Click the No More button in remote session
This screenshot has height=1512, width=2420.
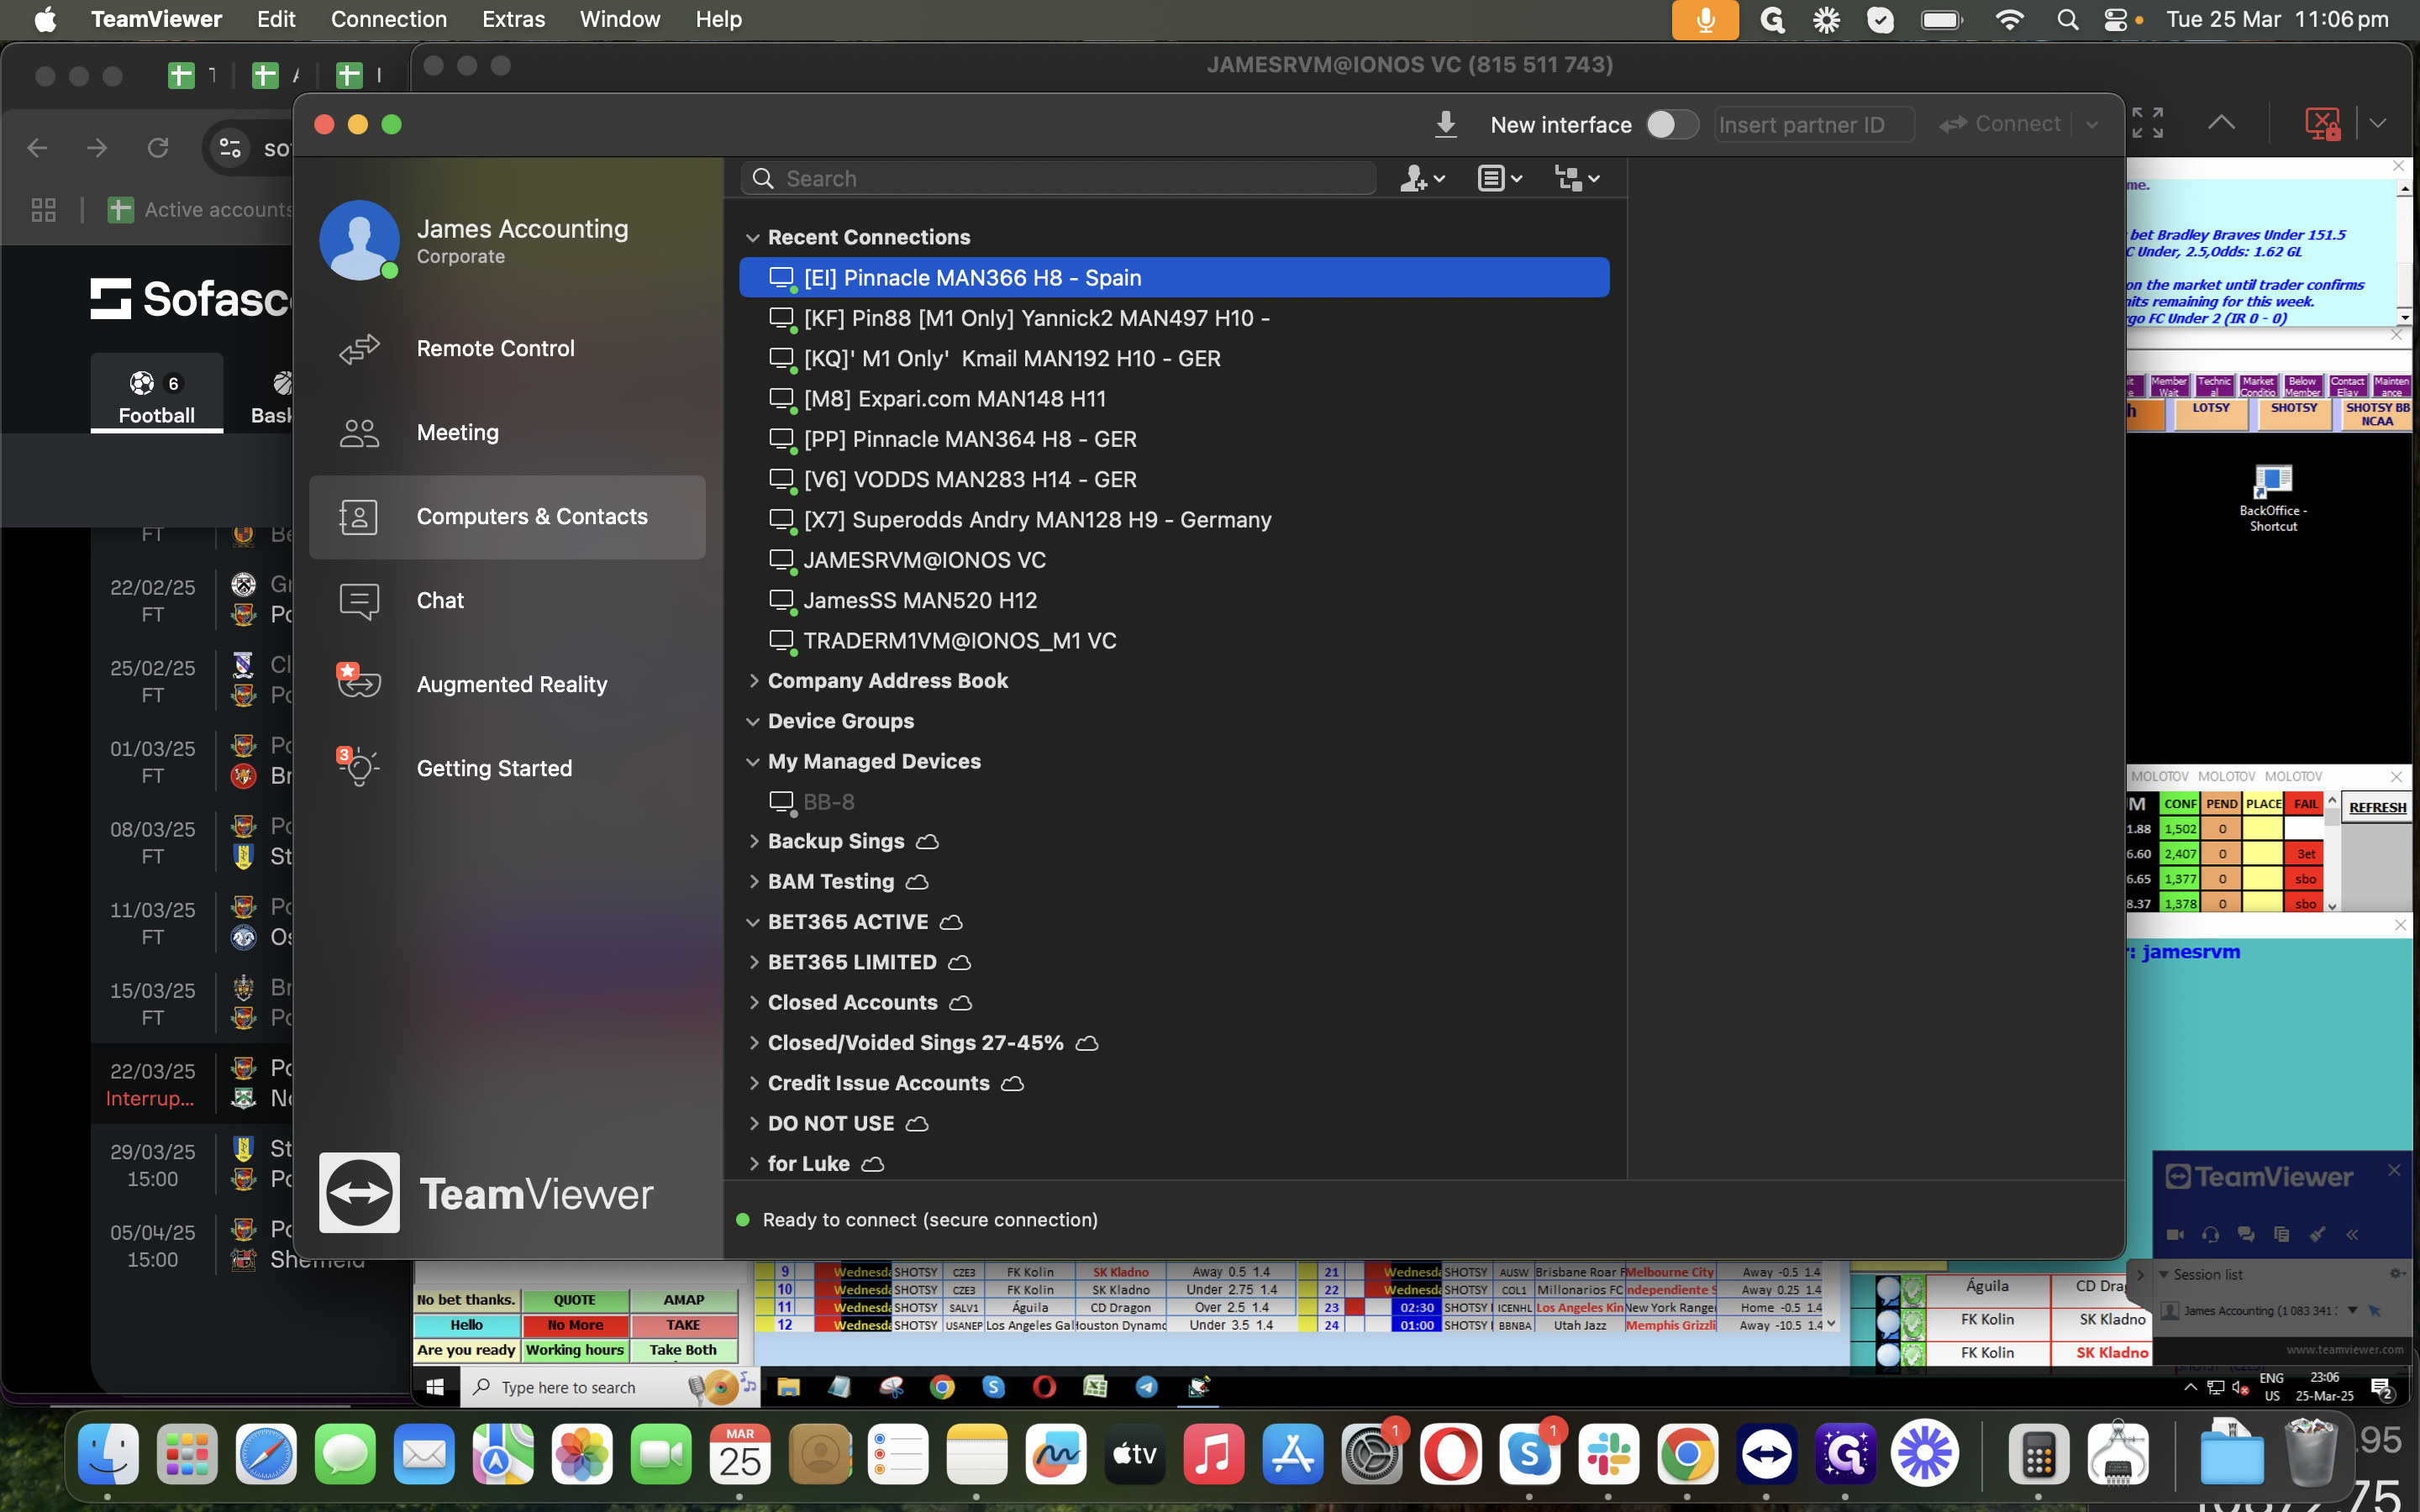tap(575, 1325)
